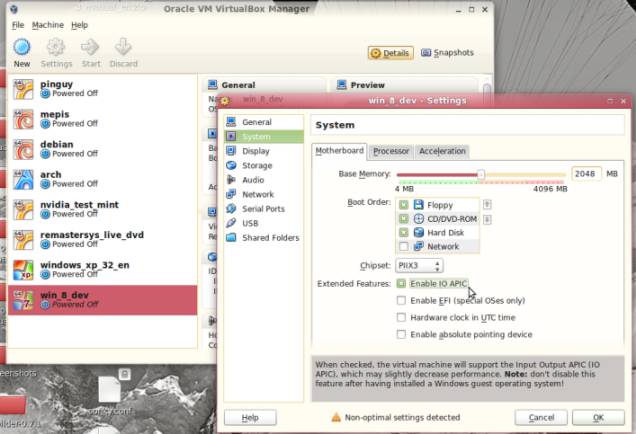
Task: Select the nvidia_test_mint VM icon
Action: pos(23,210)
